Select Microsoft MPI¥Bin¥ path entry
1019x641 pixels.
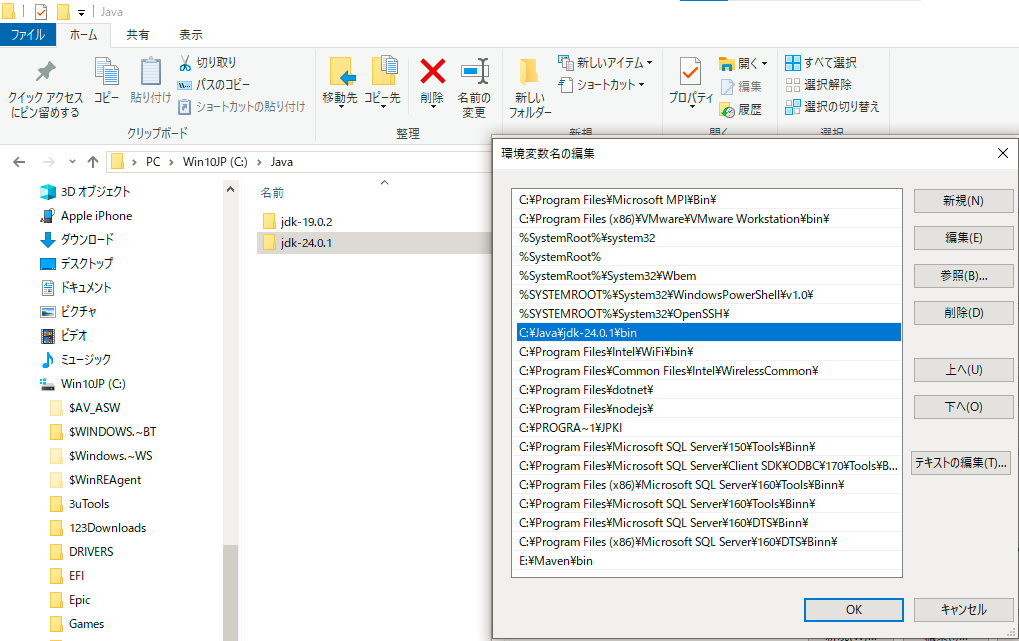(708, 200)
